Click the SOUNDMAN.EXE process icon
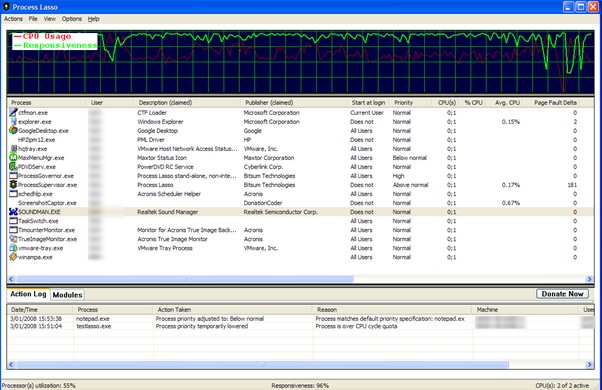The width and height of the screenshot is (602, 390). tap(13, 212)
